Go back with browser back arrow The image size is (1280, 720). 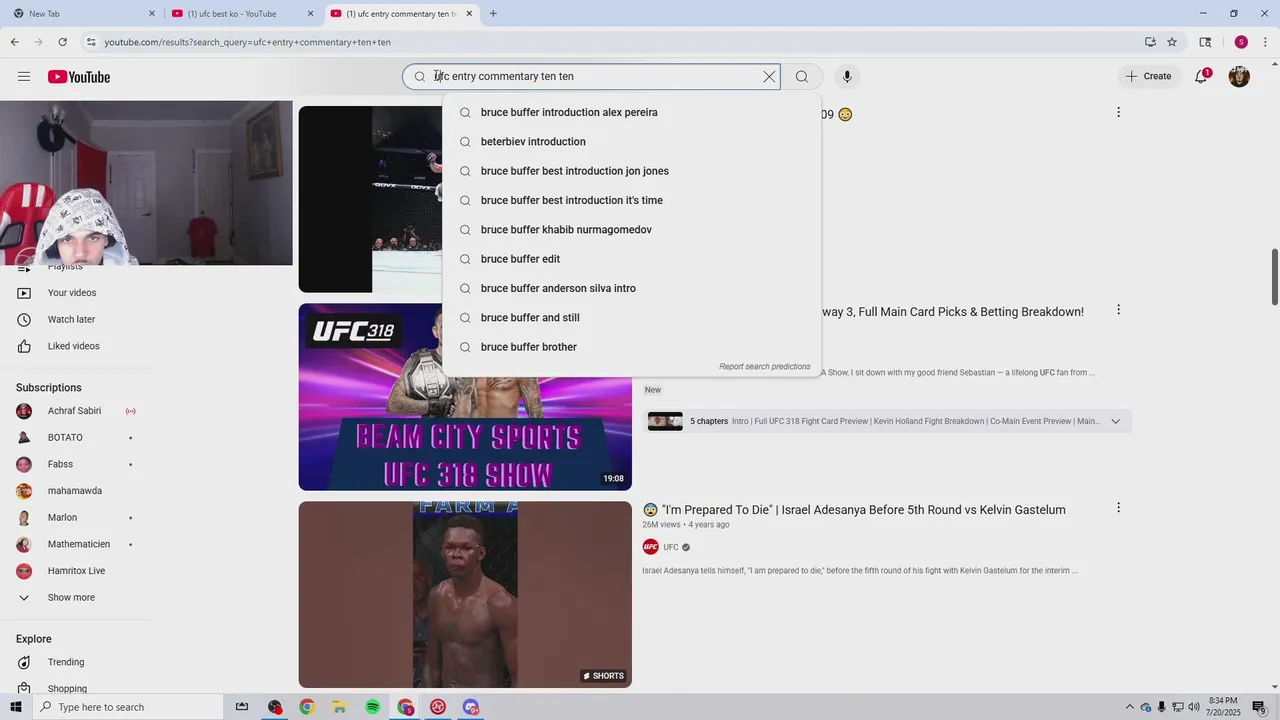14,42
